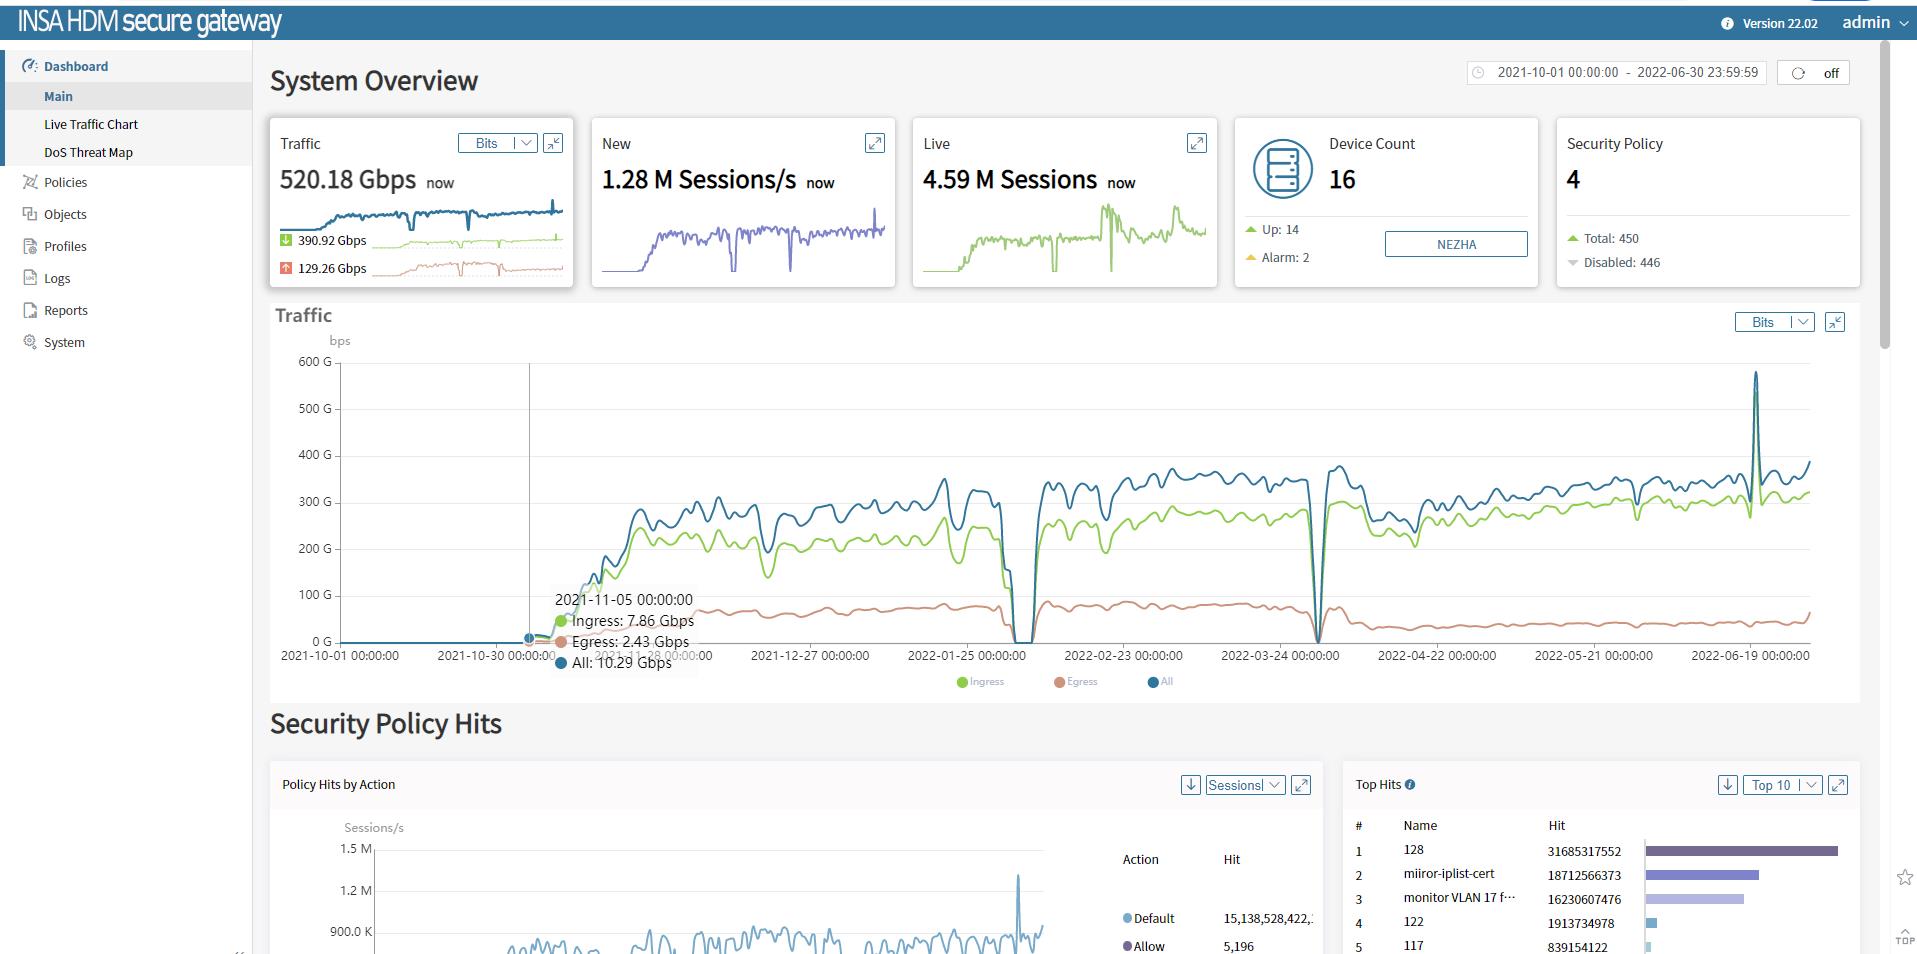Expand the New sessions card
This screenshot has height=954, width=1917.
(875, 143)
